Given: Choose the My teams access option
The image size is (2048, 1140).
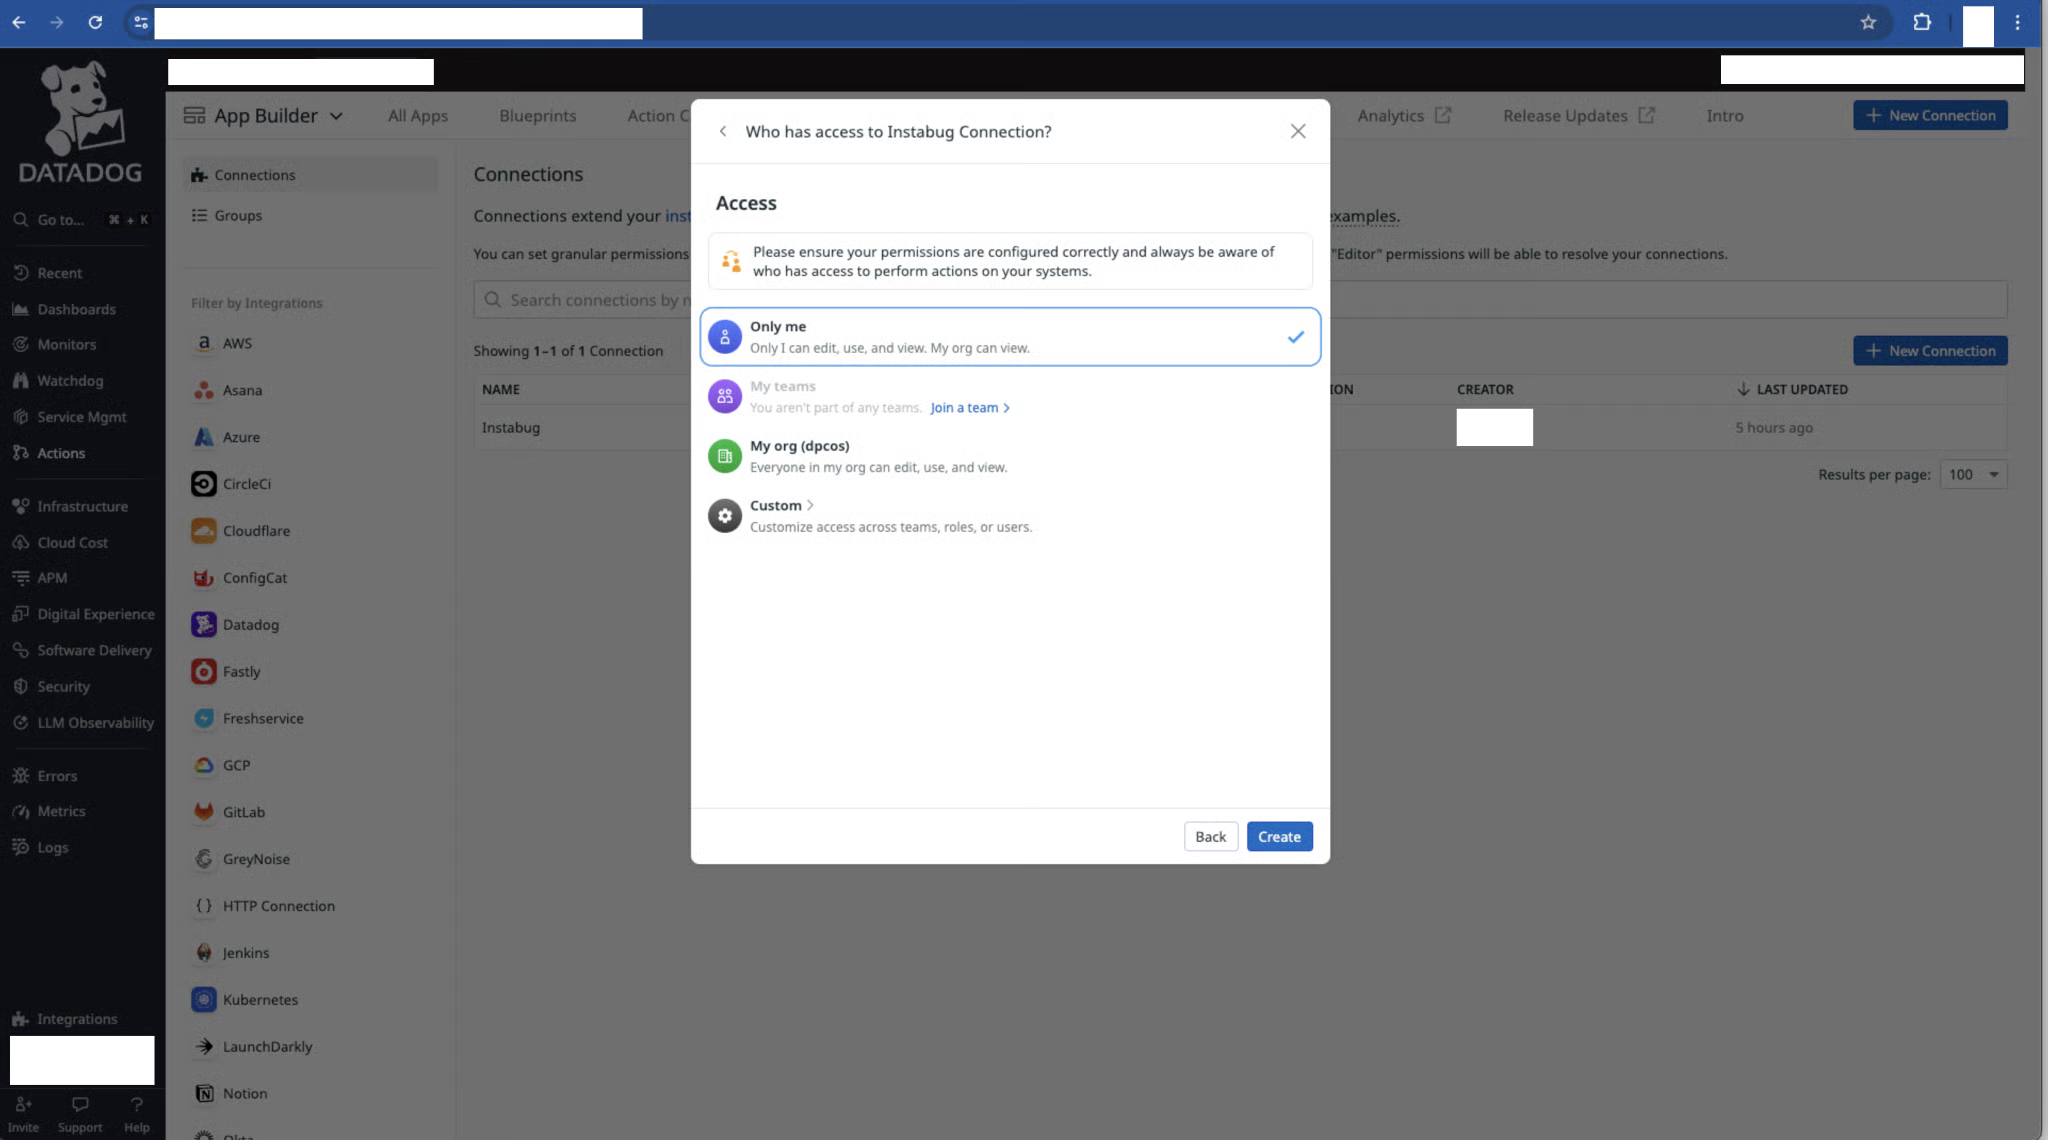Looking at the screenshot, I should 1010,397.
